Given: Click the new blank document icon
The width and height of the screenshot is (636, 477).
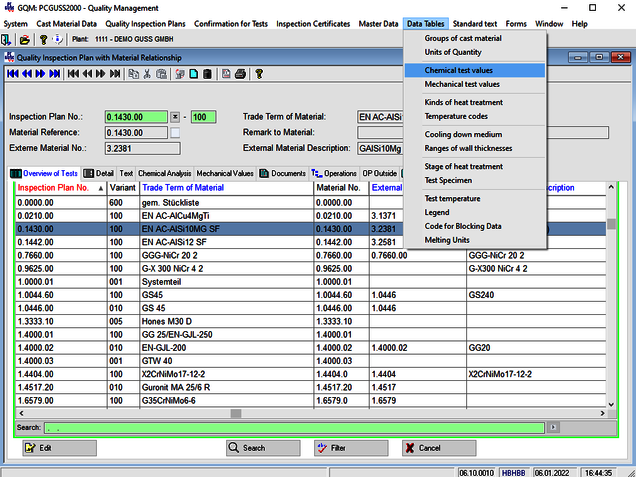Looking at the screenshot, I should [192, 73].
